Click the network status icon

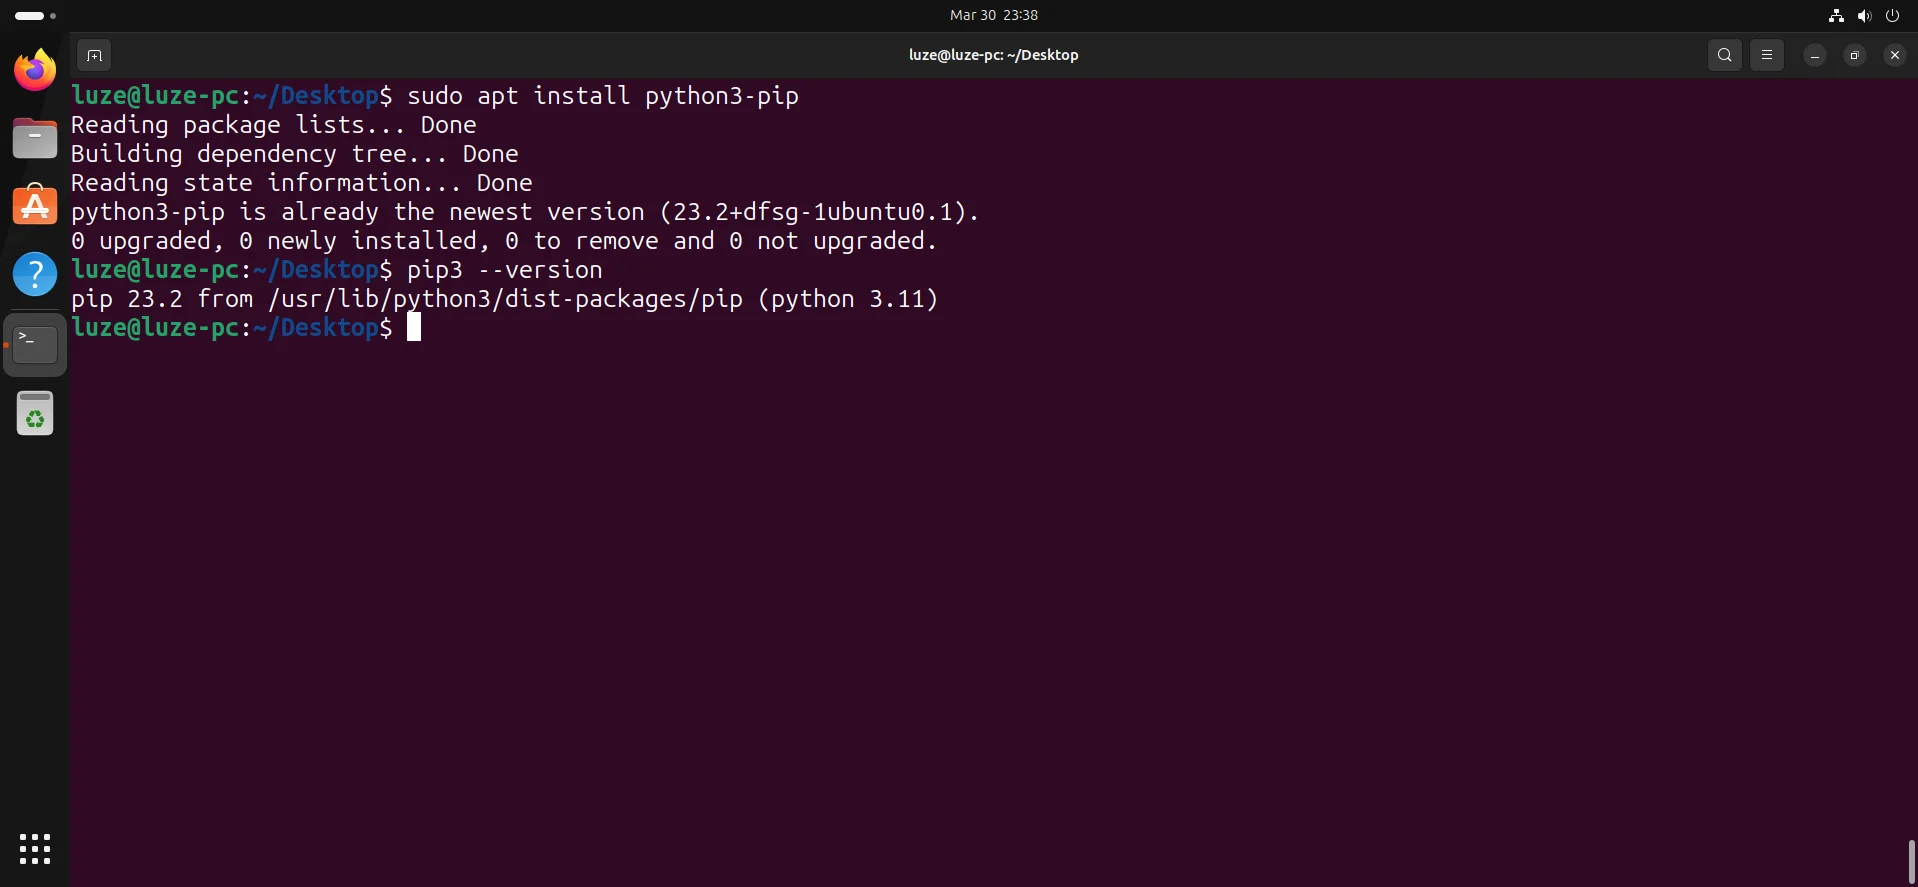coord(1836,15)
